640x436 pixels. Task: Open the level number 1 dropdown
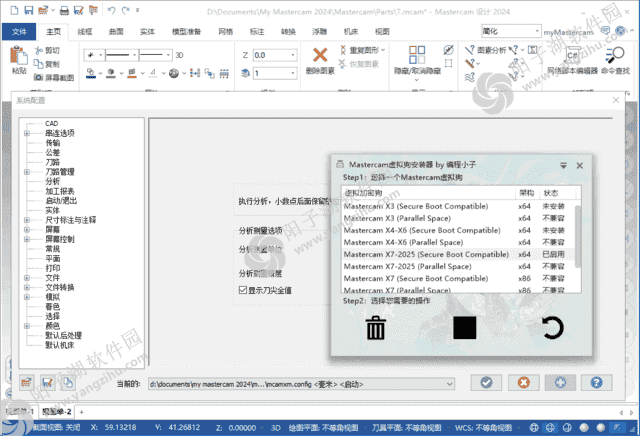coord(293,73)
